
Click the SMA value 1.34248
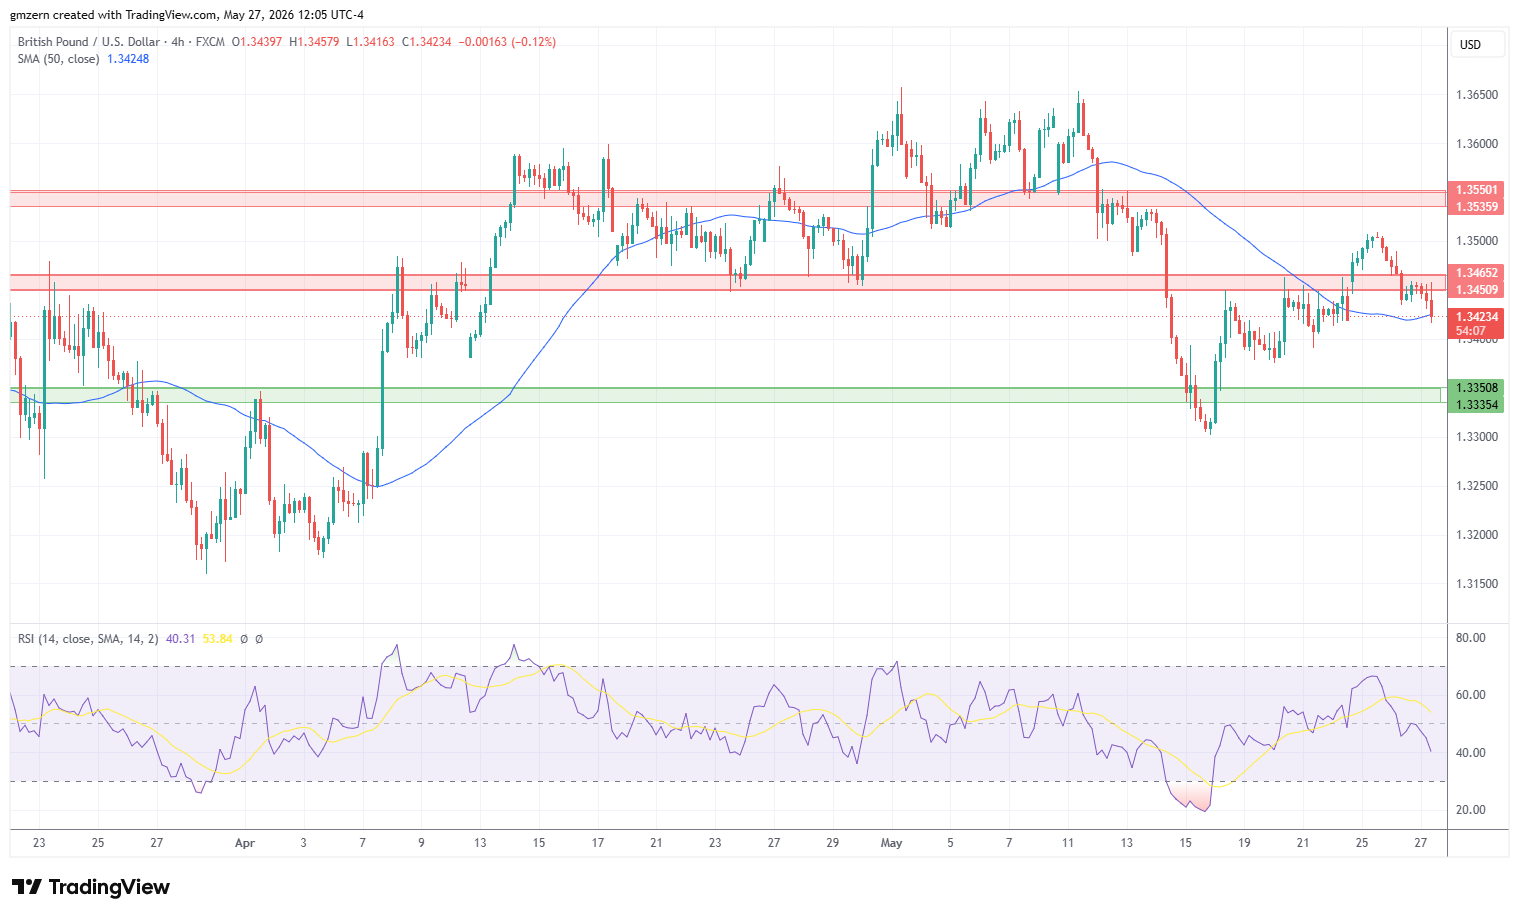(x=128, y=59)
